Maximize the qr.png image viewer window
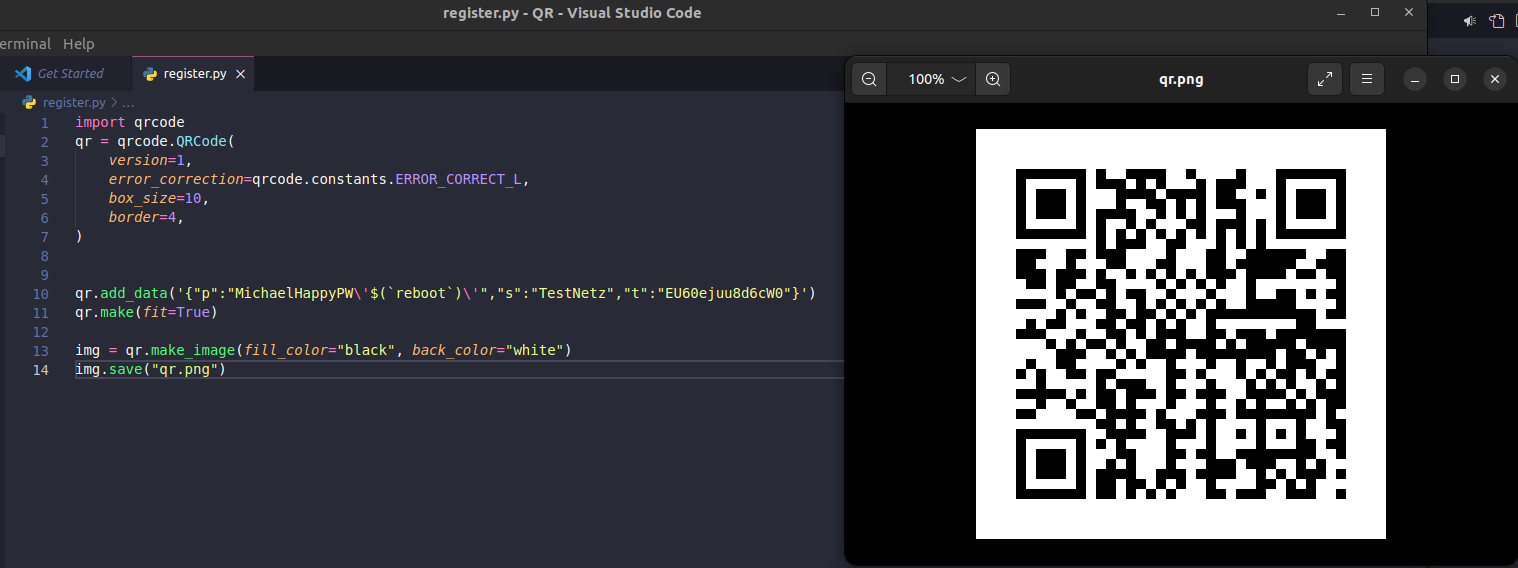This screenshot has width=1518, height=568. pyautogui.click(x=1455, y=79)
